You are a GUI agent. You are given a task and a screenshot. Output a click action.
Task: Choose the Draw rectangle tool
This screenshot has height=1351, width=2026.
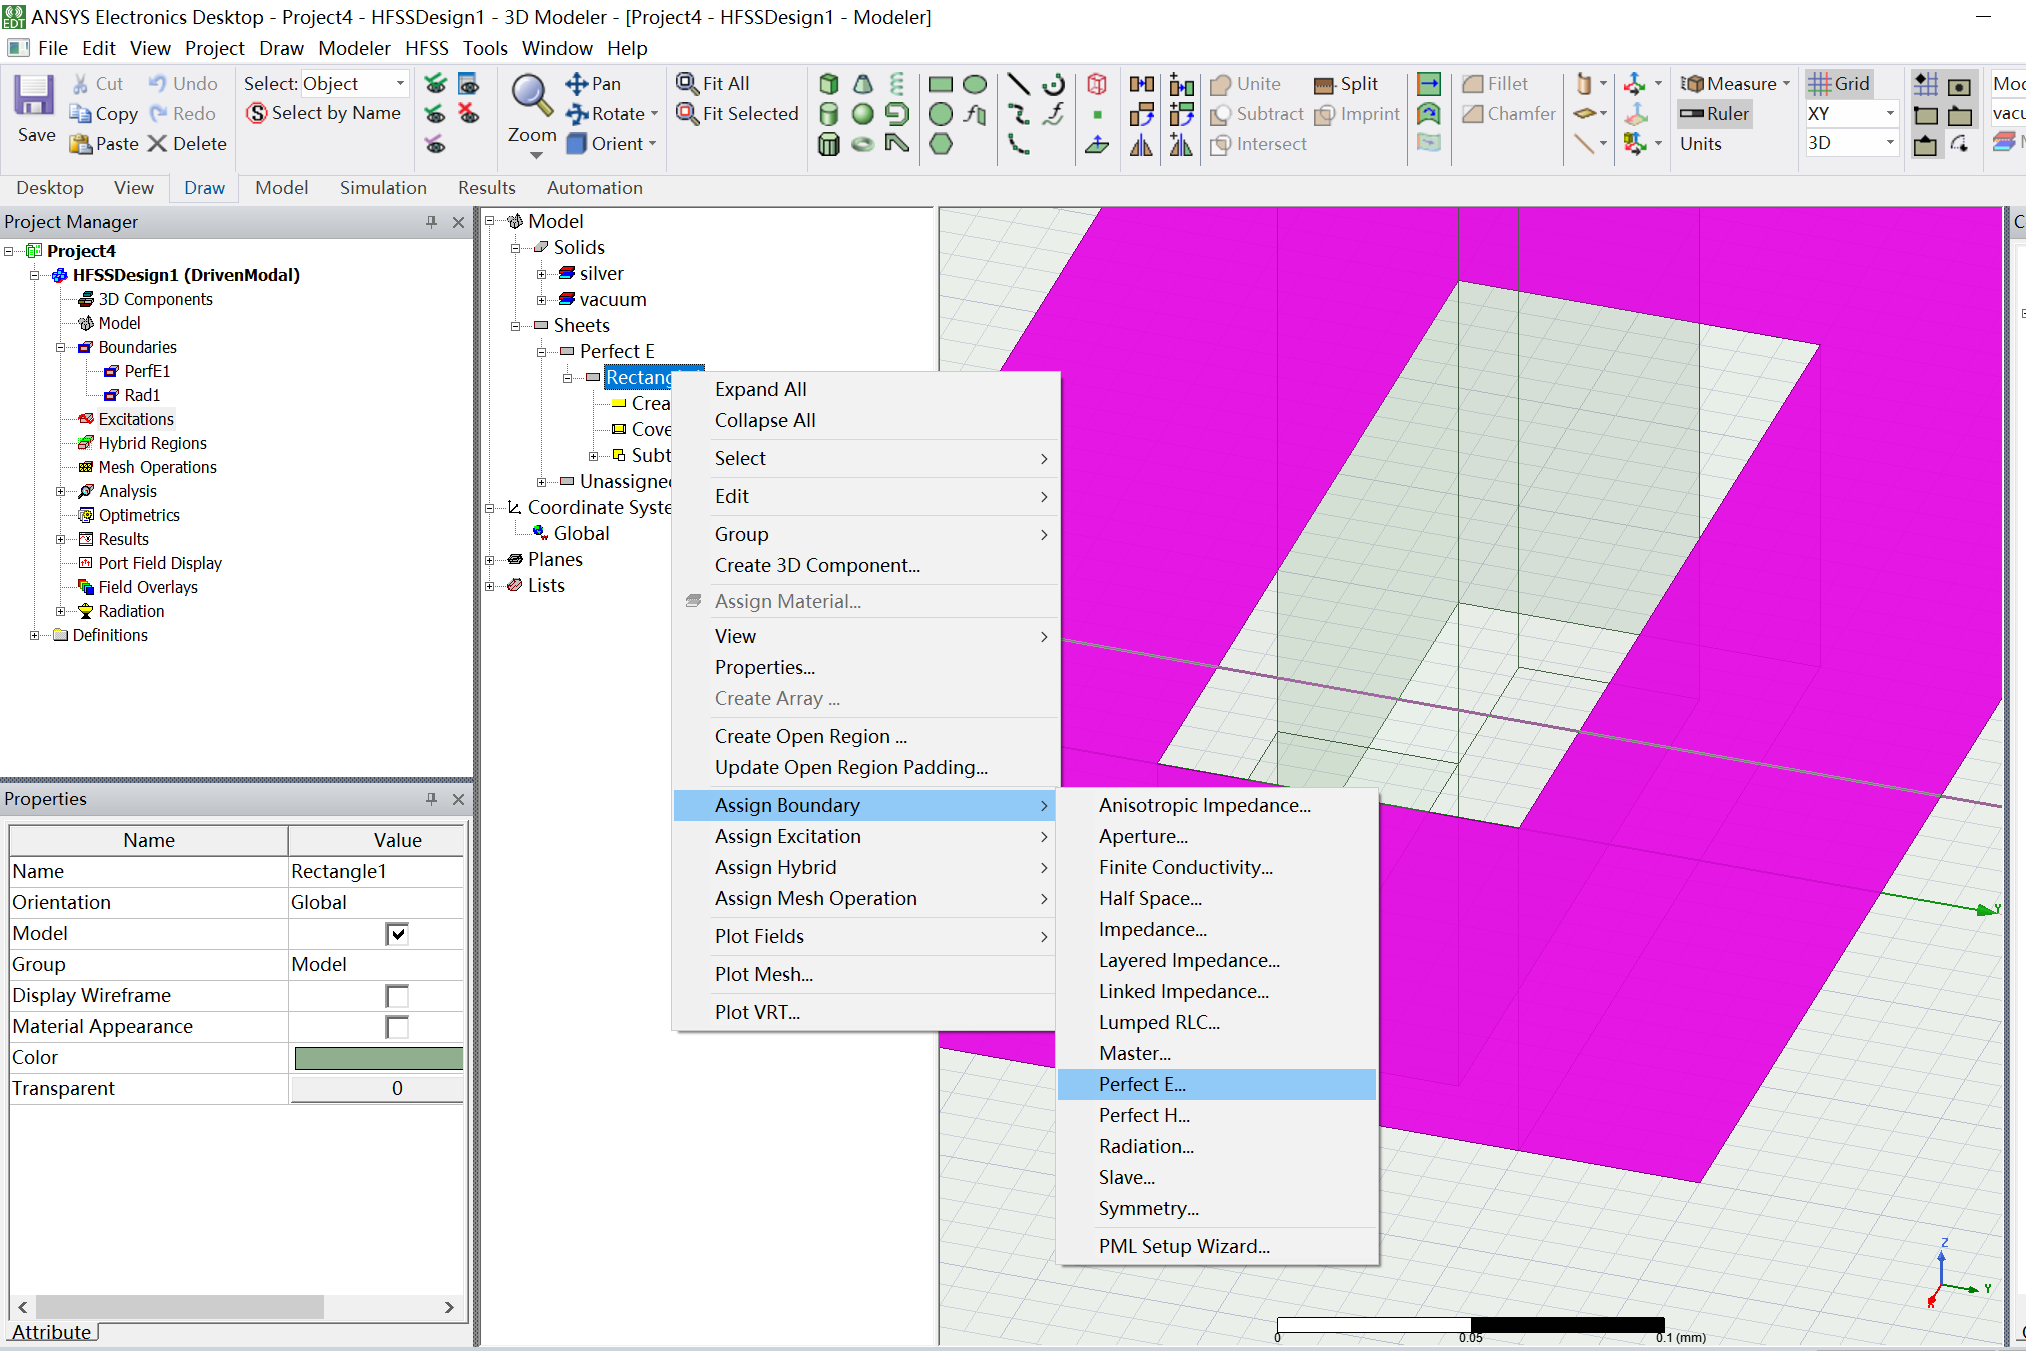coord(940,84)
